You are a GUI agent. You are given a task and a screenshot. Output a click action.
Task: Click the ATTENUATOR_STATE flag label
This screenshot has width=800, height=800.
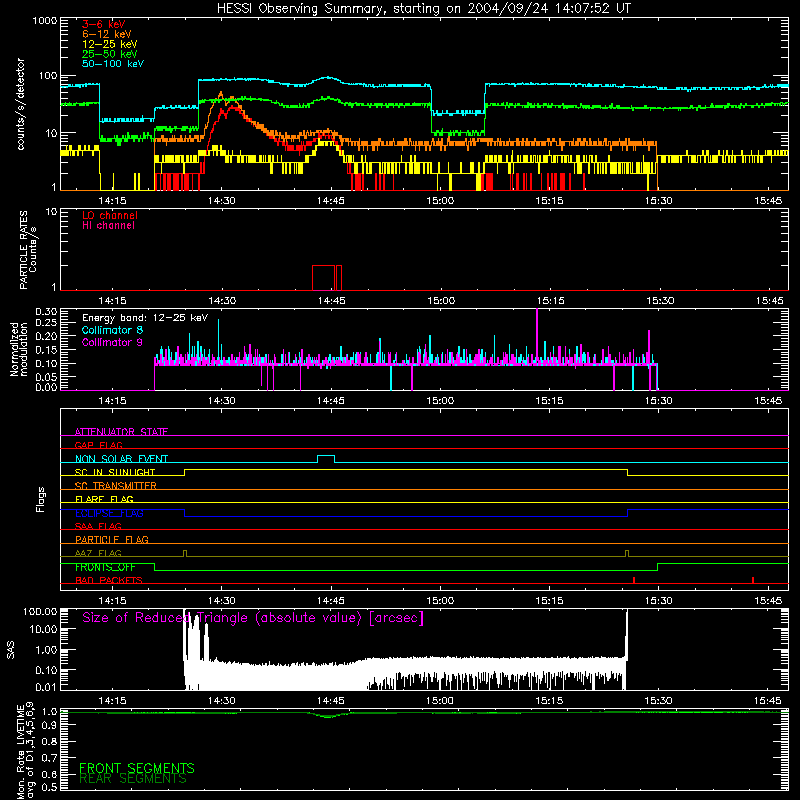point(121,432)
